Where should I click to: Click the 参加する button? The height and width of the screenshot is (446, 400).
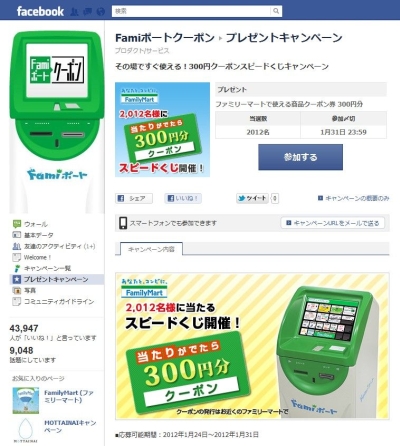[300, 157]
